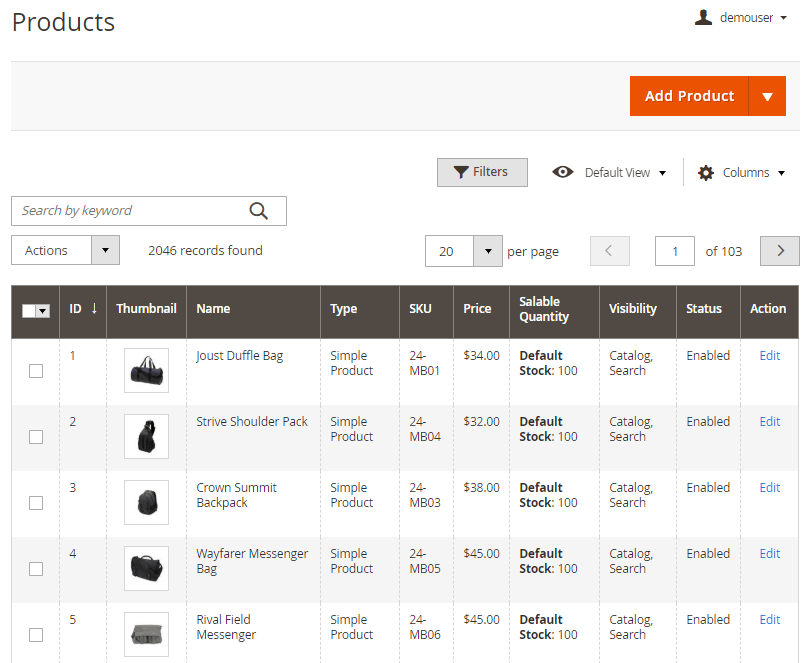Viewport: 808px width, 663px height.
Task: Click the Add Product button
Action: [x=689, y=96]
